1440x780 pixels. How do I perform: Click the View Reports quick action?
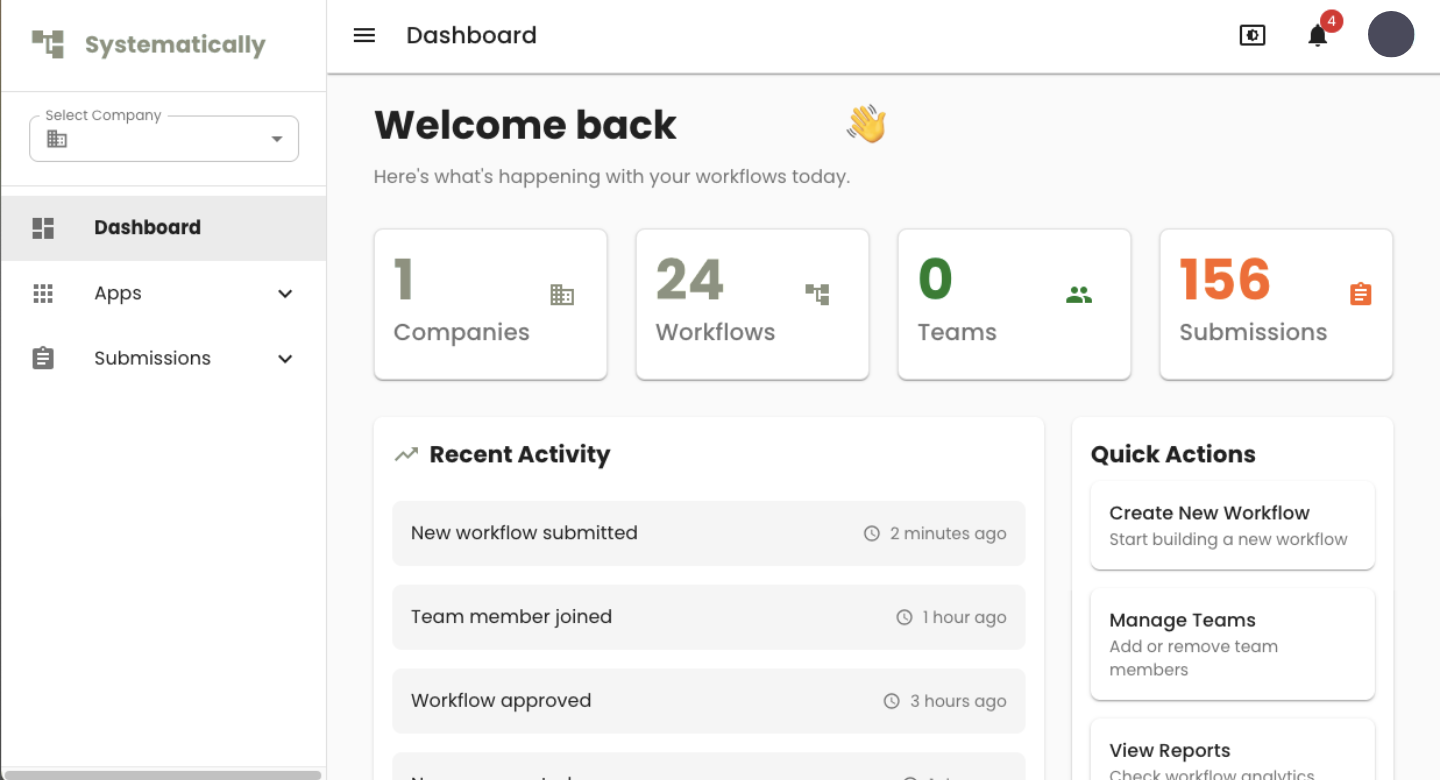pos(1232,756)
